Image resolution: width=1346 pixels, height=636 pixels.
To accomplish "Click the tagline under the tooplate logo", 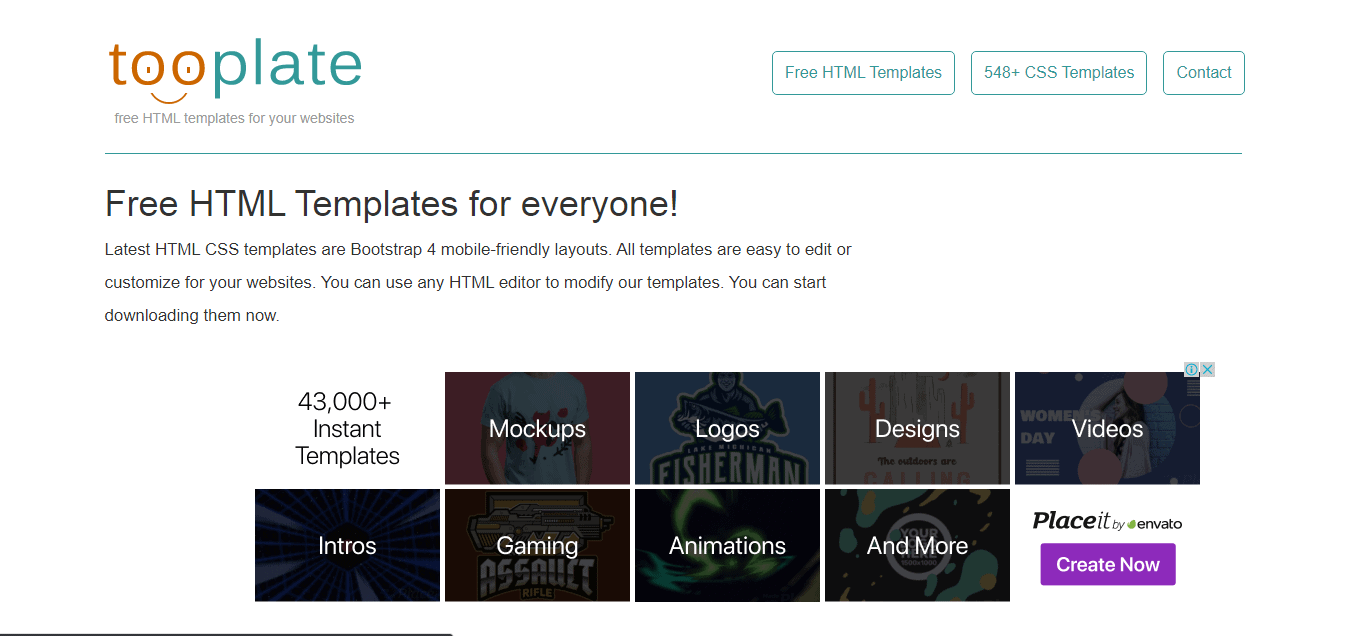I will (234, 117).
